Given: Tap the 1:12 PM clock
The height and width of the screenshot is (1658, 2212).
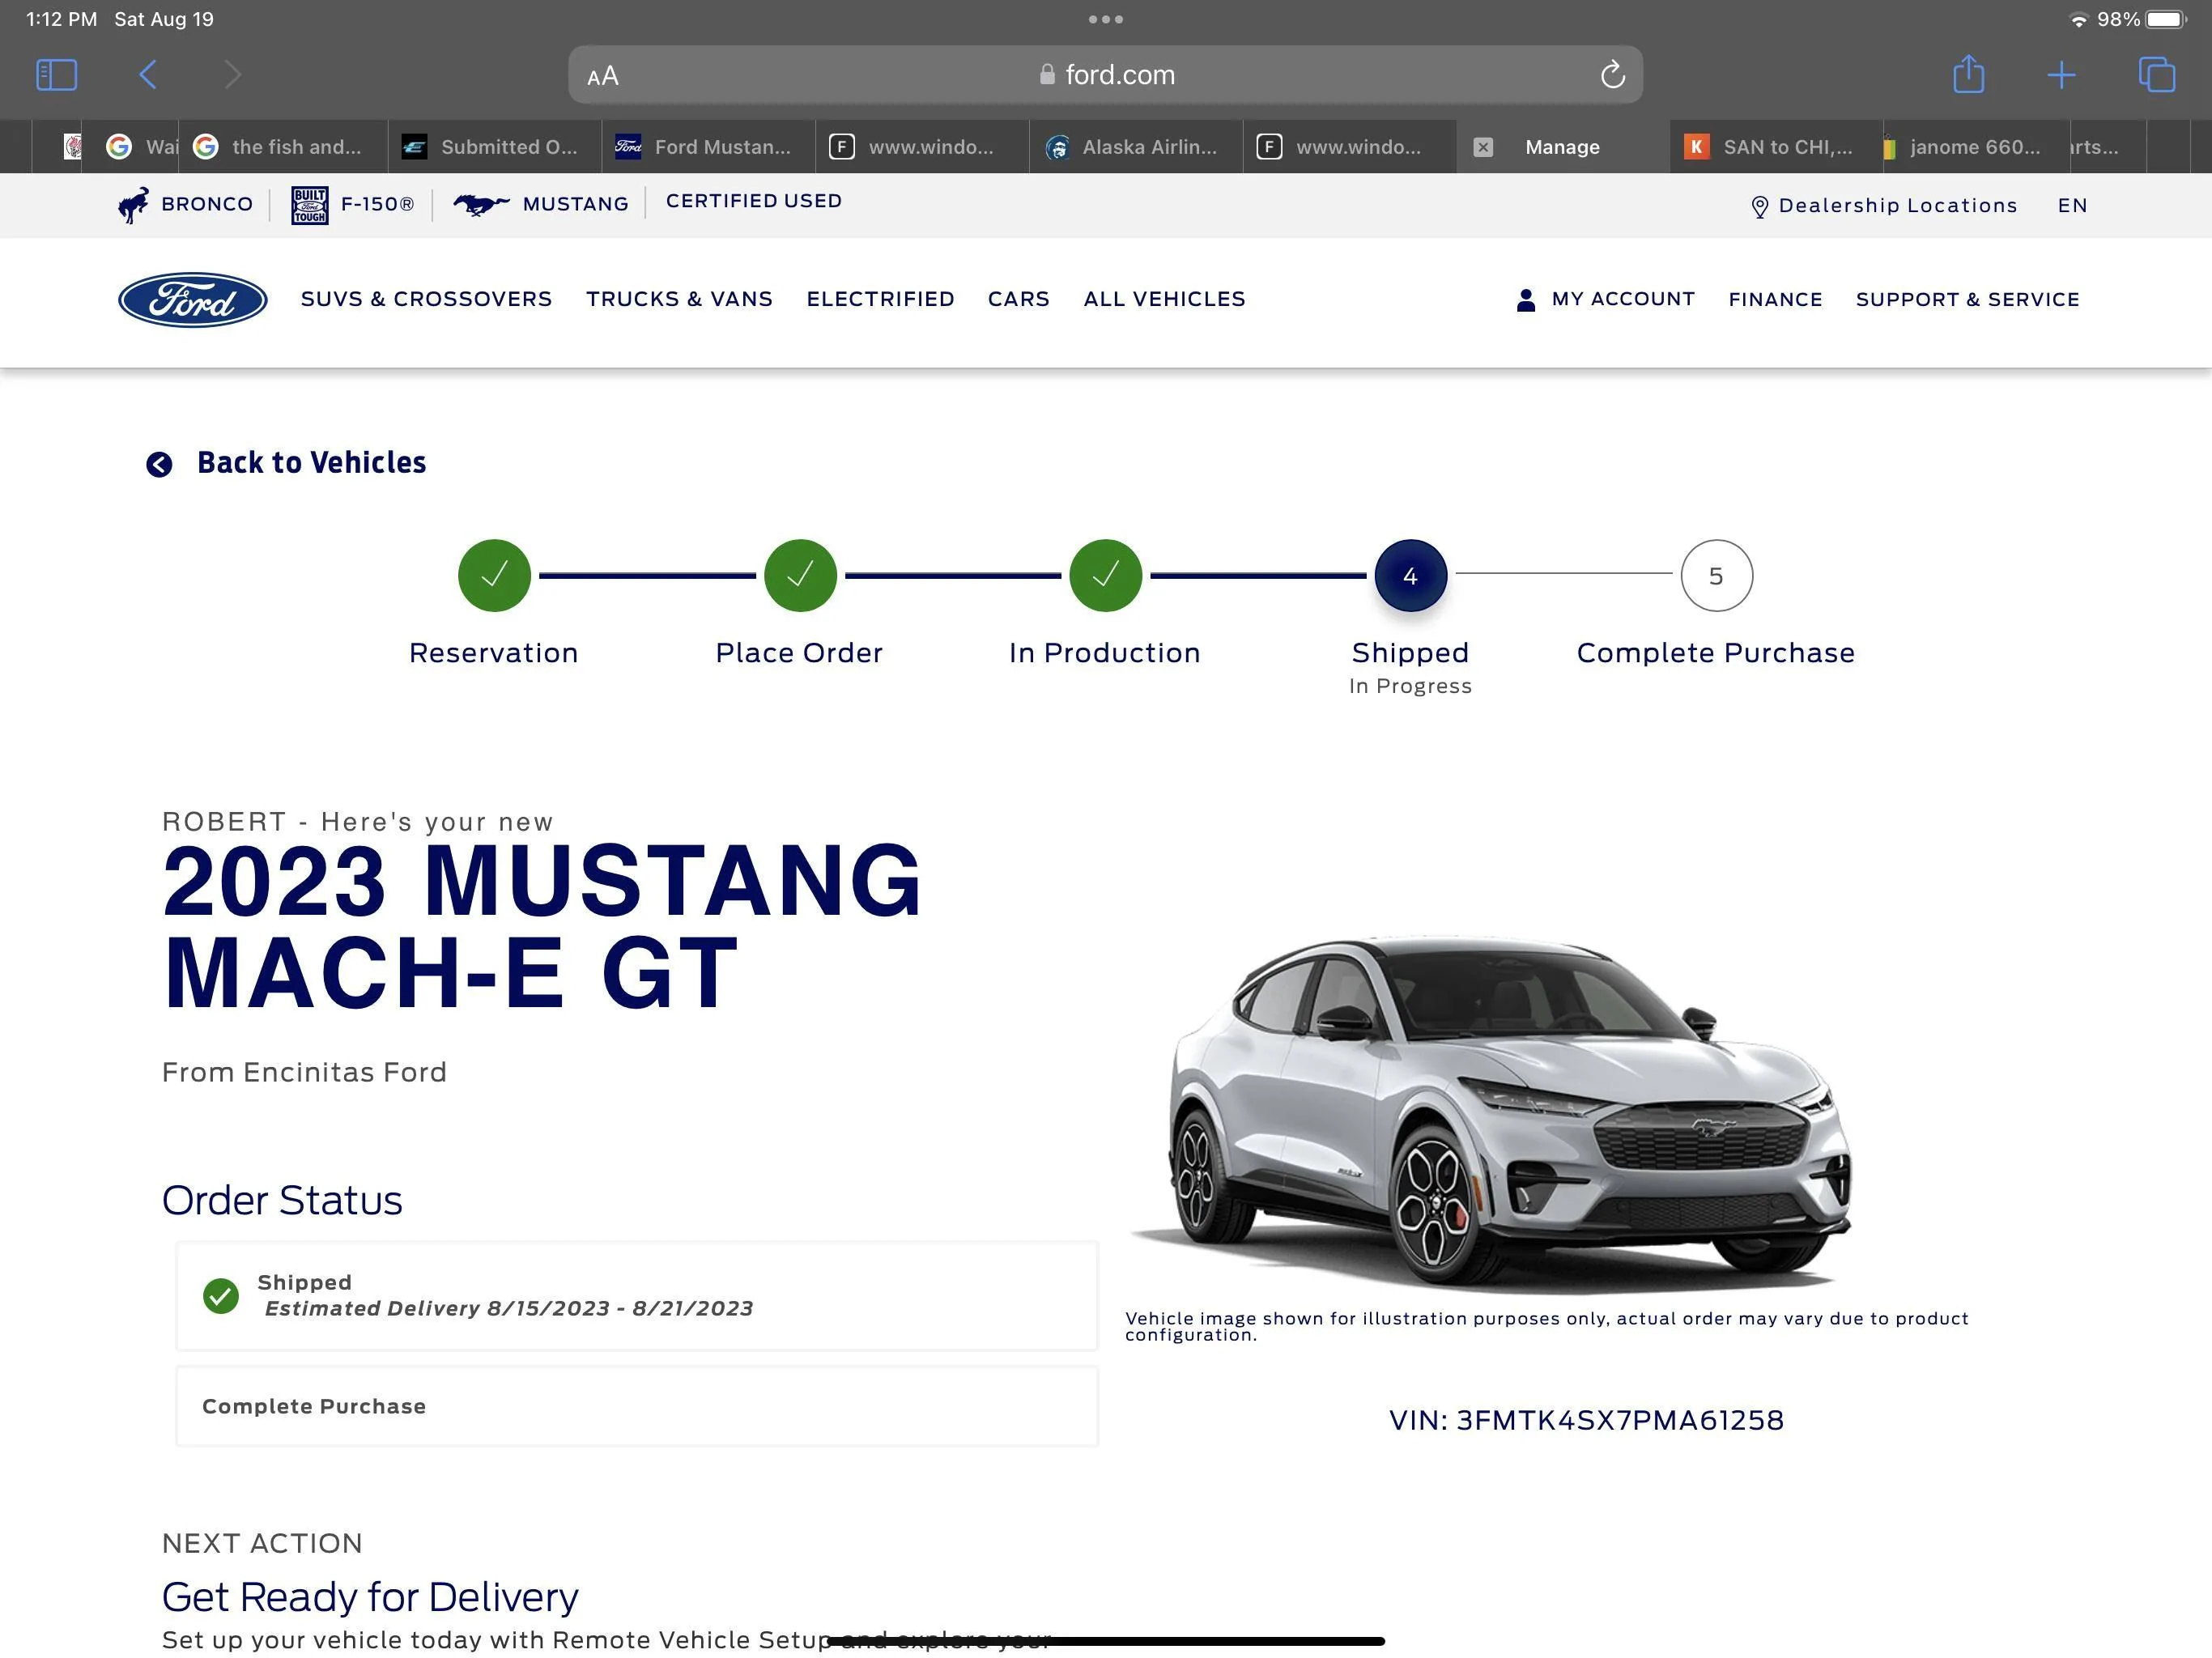Looking at the screenshot, I should (61, 19).
